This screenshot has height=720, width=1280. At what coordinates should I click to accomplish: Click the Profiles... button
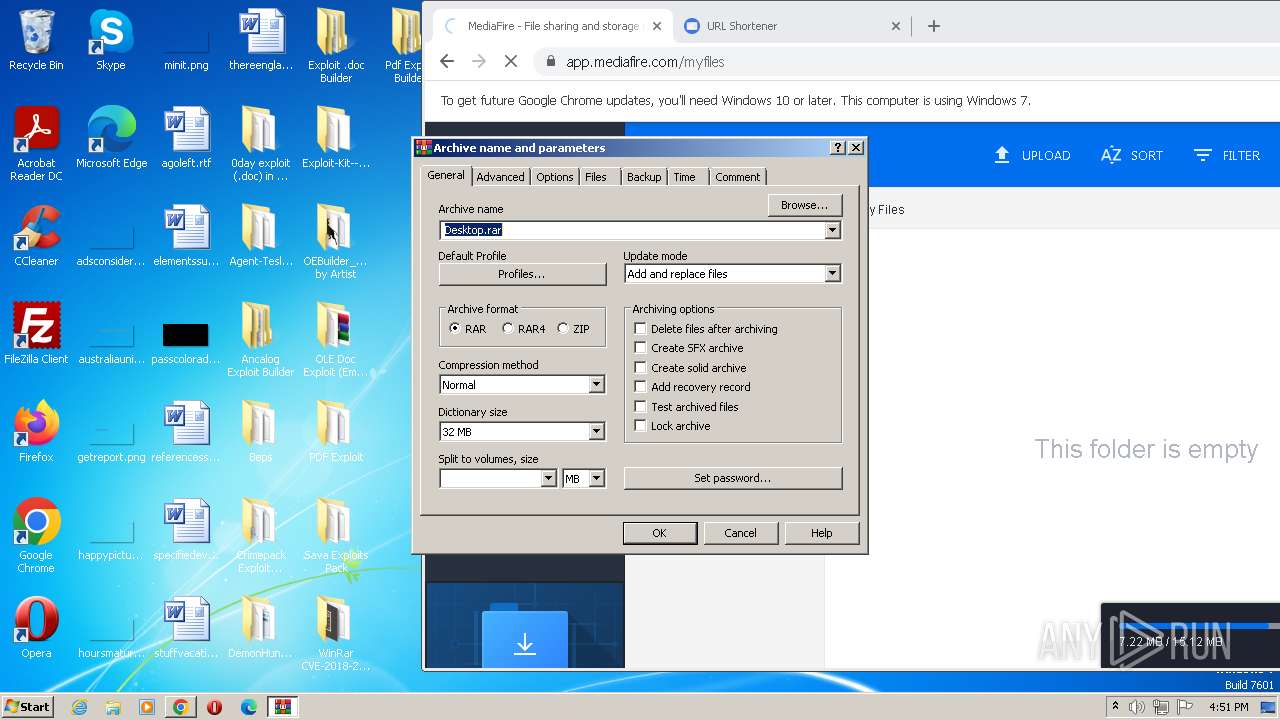point(522,274)
